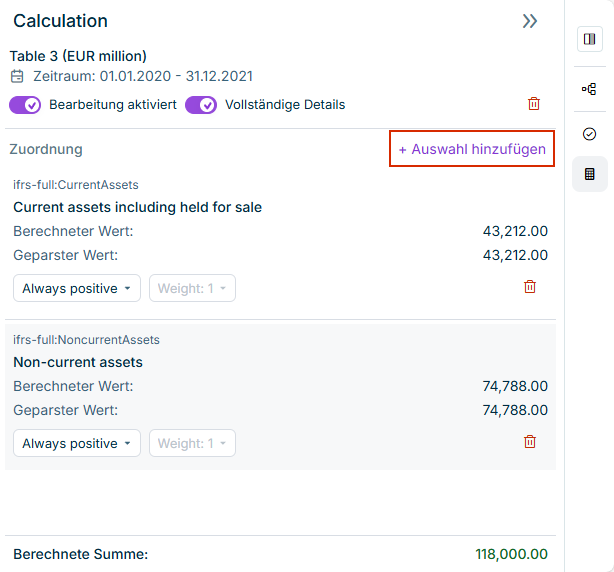This screenshot has height=572, width=614.
Task: Open the validation checkmark icon in sidebar
Action: [x=589, y=134]
